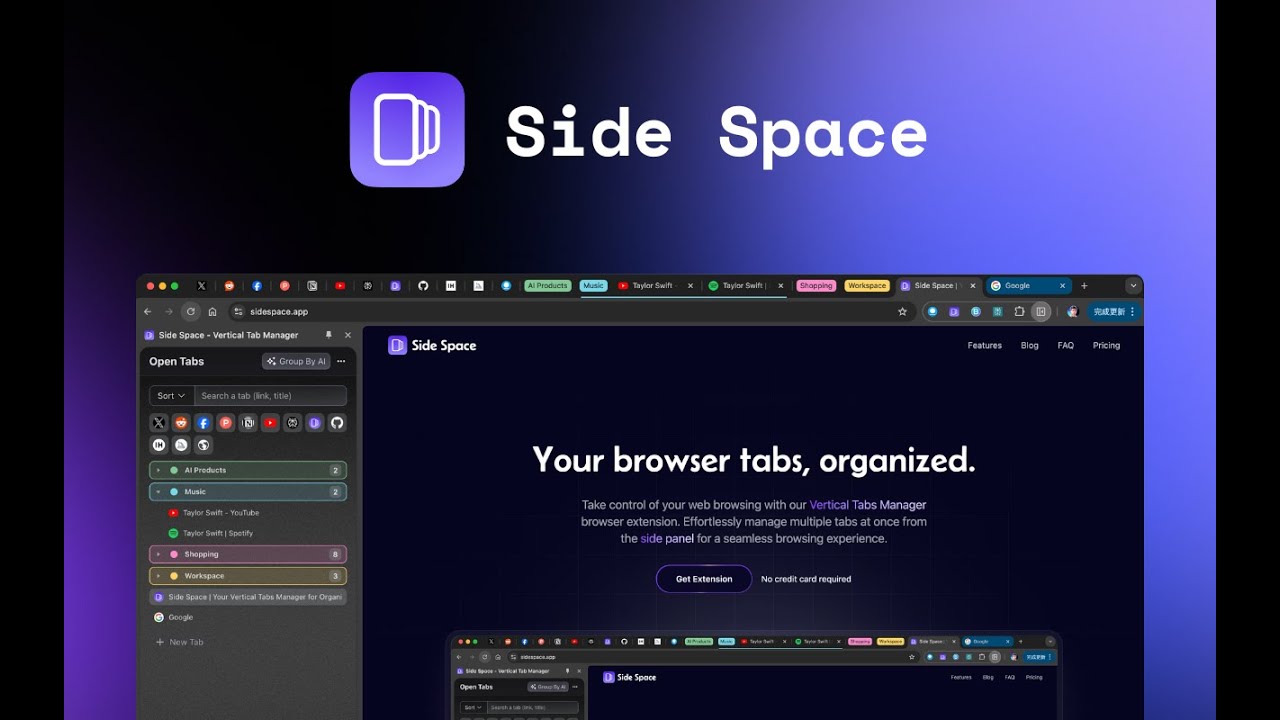Bookmark this page with the star icon
Image resolution: width=1280 pixels, height=720 pixels.
tap(902, 311)
